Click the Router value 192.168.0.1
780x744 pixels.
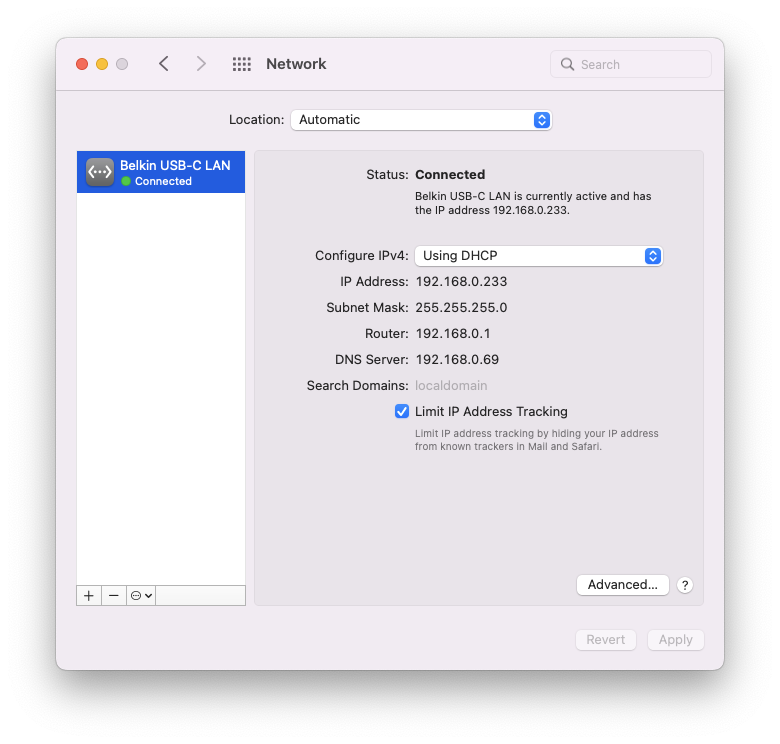[x=453, y=333]
